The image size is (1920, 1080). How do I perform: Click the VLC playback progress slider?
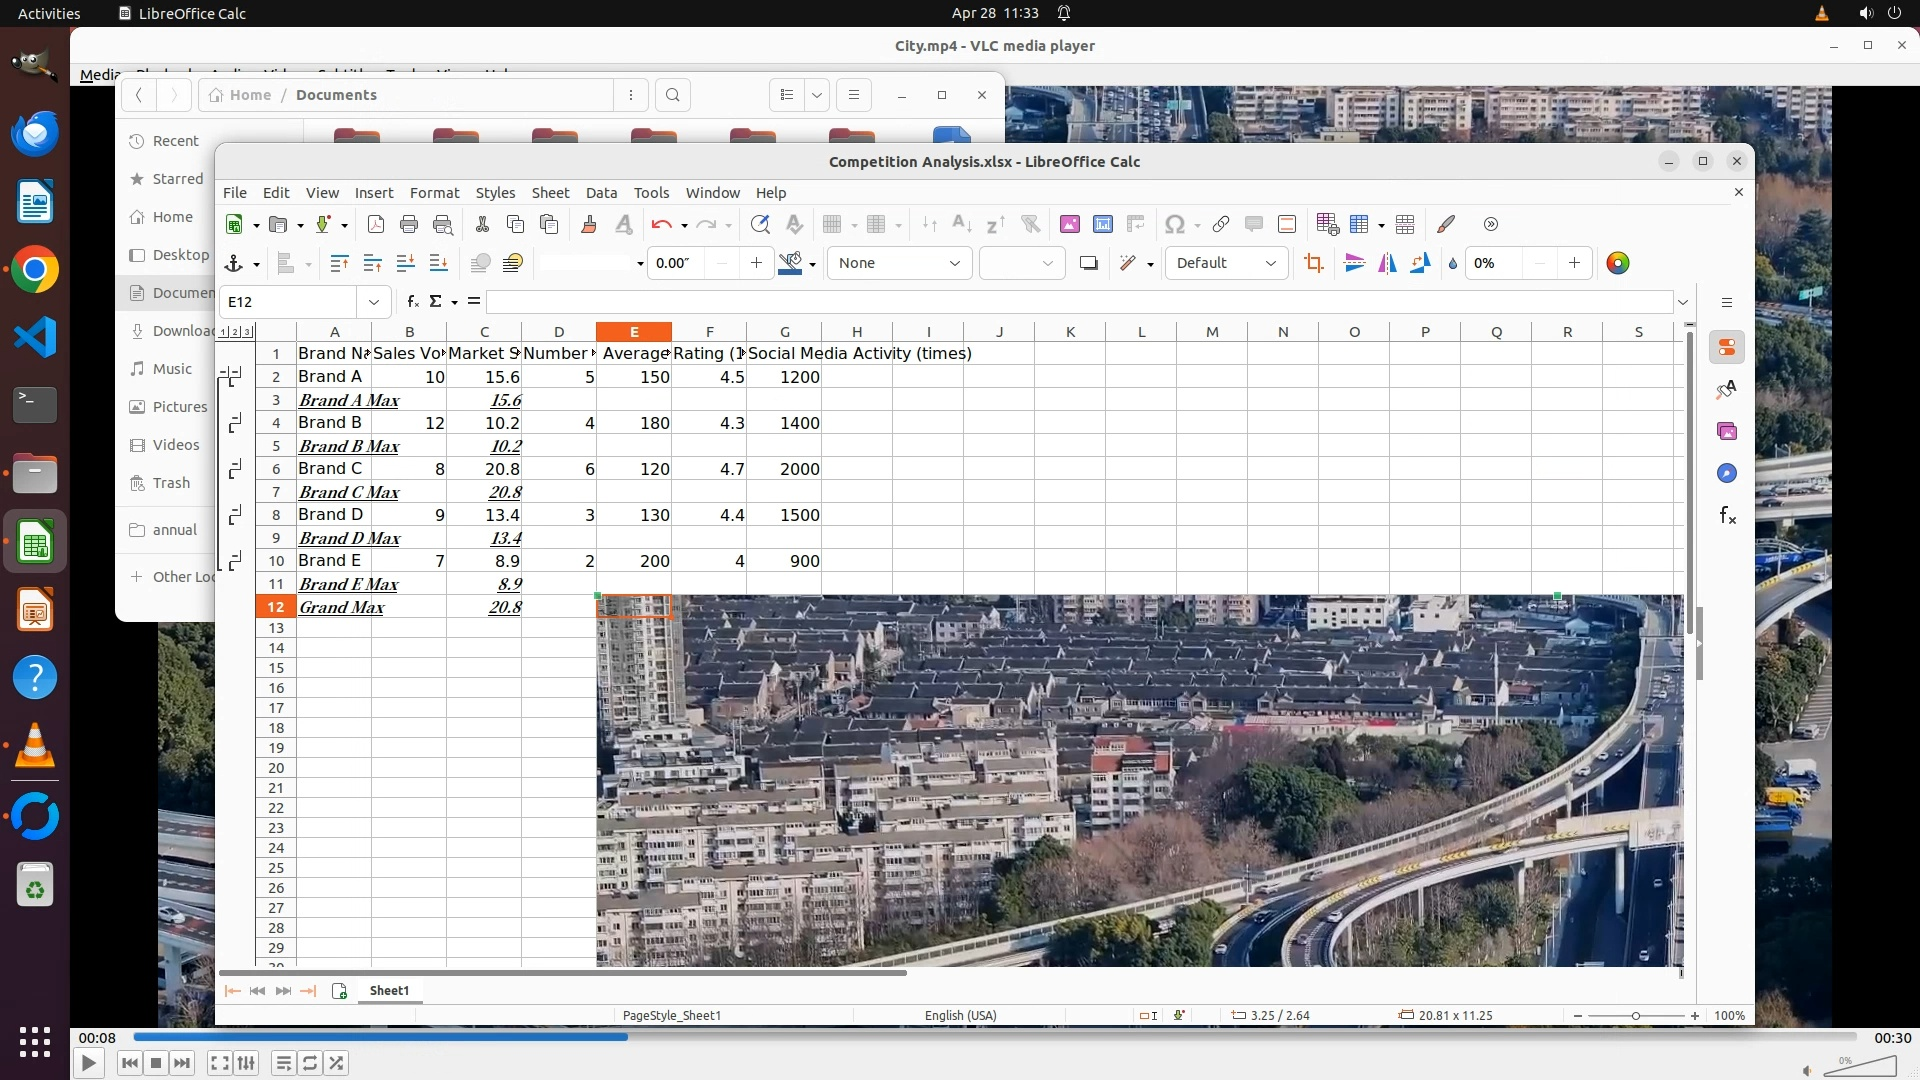click(994, 1037)
